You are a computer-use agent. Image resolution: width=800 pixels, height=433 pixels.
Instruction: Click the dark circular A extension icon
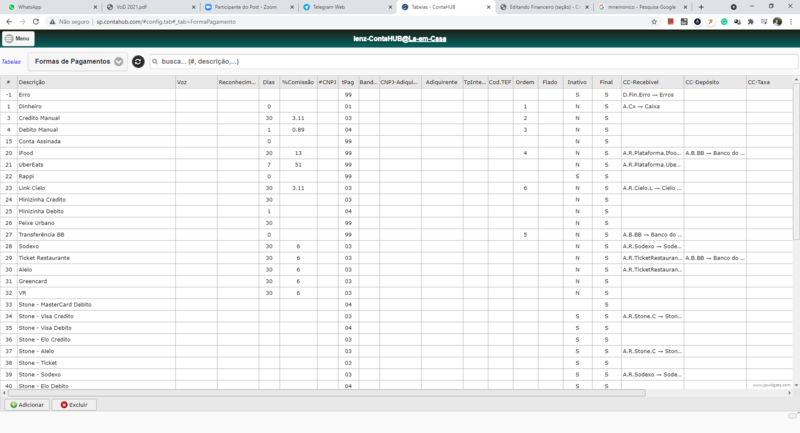[697, 22]
